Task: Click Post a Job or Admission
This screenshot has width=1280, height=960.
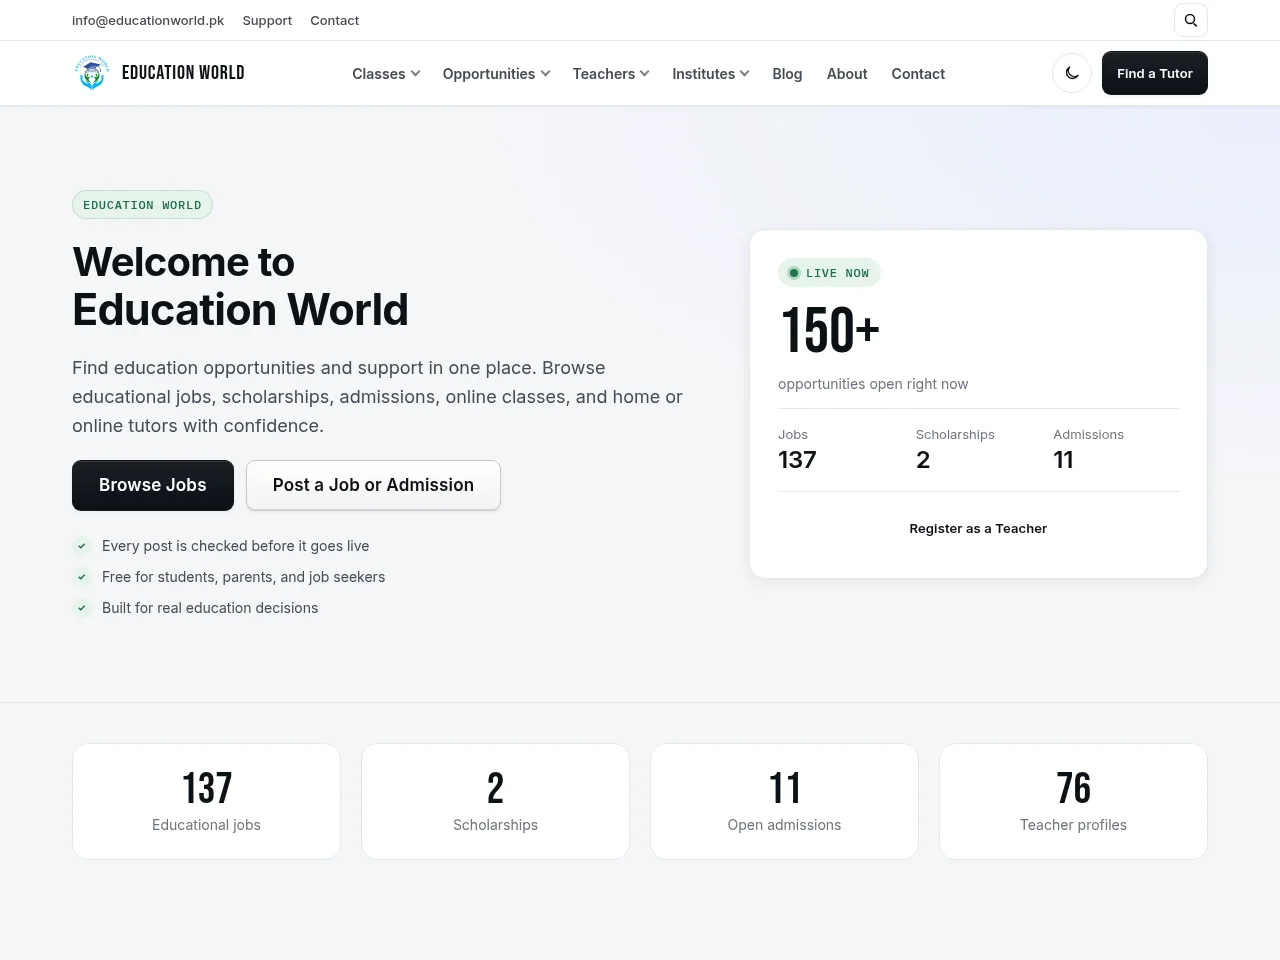Action: pyautogui.click(x=373, y=485)
